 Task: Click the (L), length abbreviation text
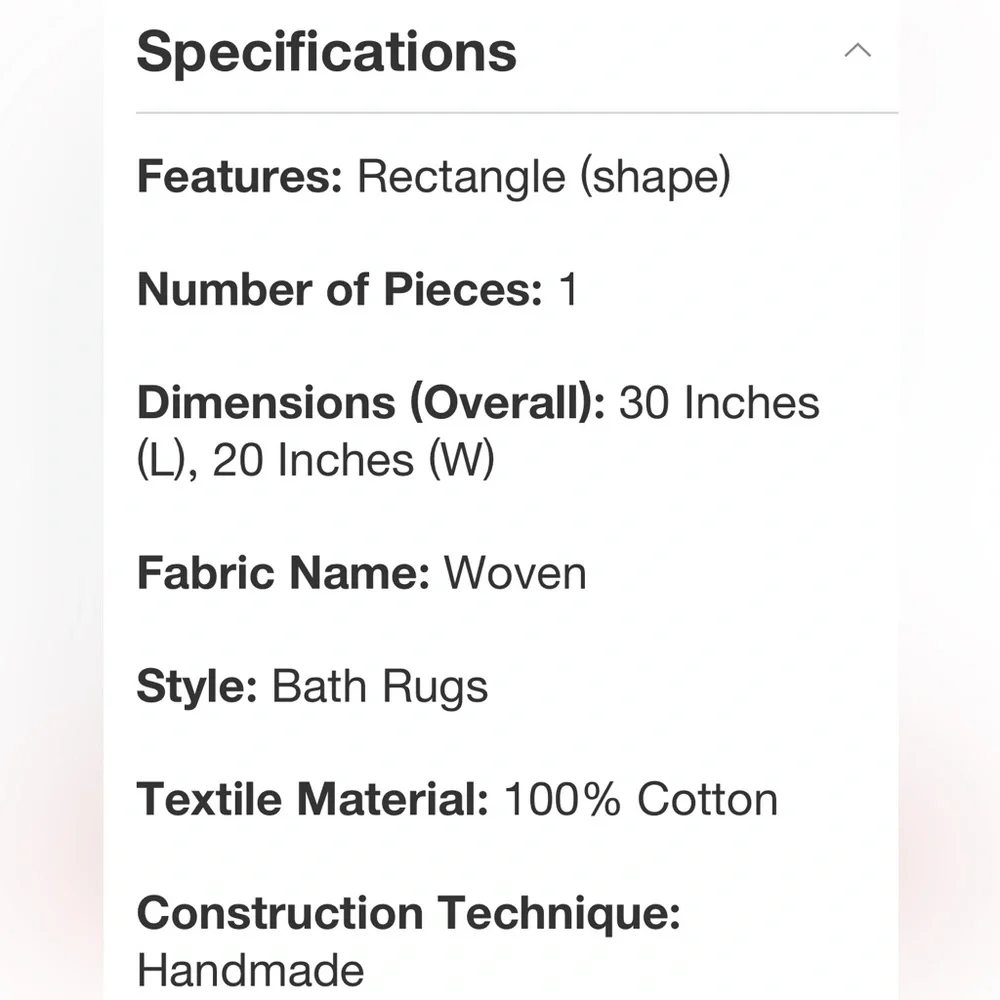(x=167, y=460)
